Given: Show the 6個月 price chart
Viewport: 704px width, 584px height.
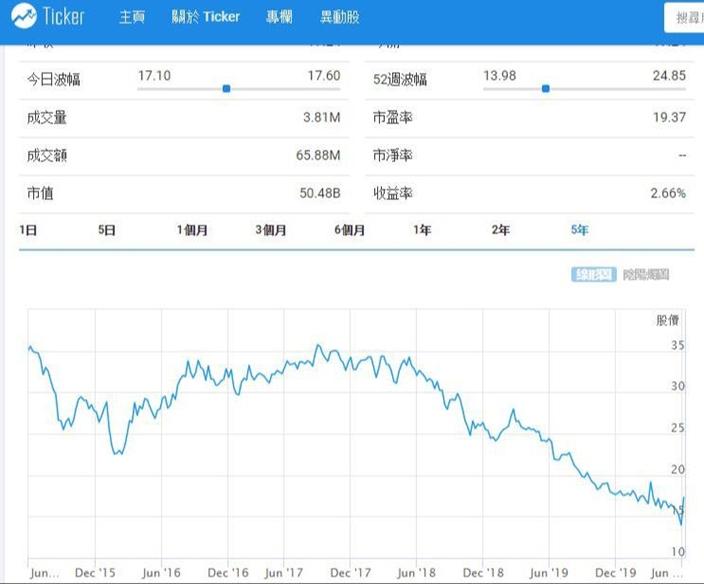Looking at the screenshot, I should (349, 230).
